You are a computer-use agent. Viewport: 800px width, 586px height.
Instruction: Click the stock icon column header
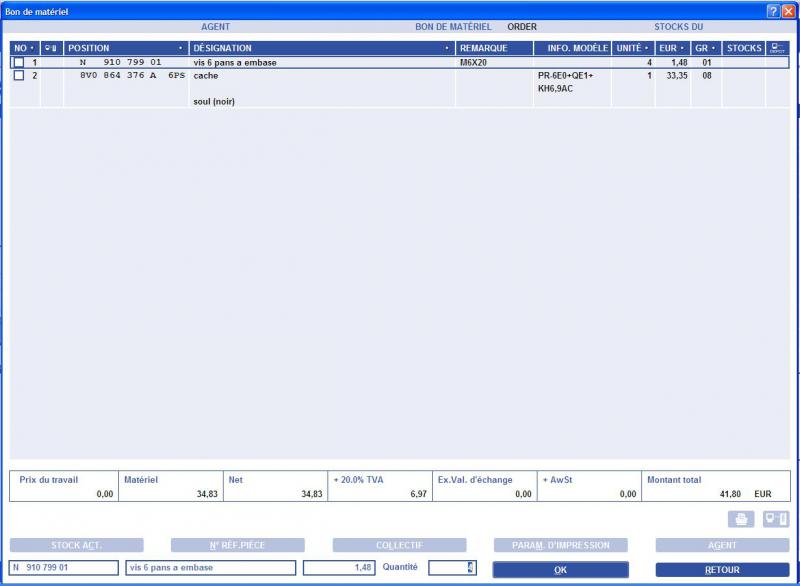[51, 48]
